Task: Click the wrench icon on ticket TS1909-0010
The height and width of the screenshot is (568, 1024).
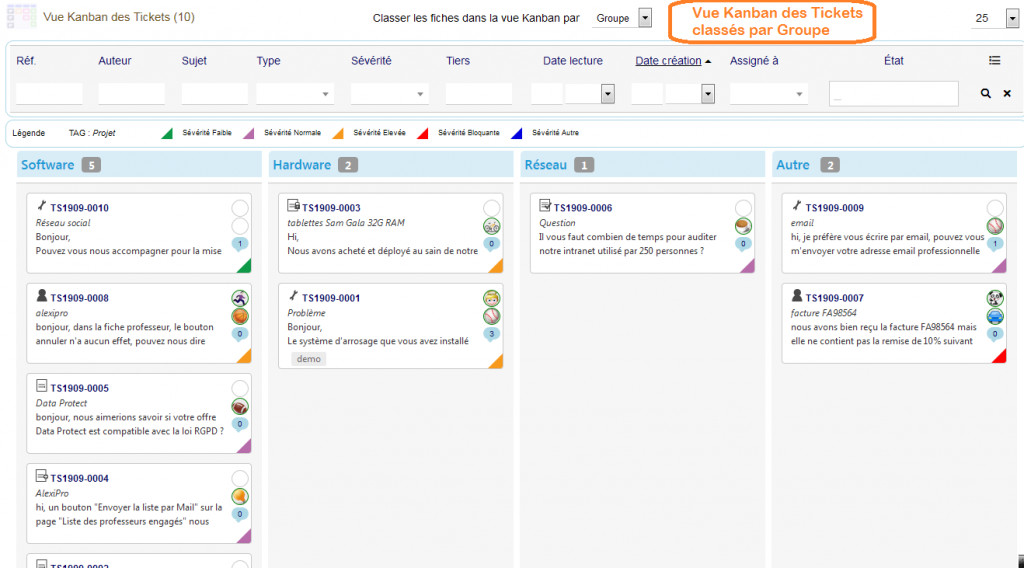Action: pyautogui.click(x=42, y=206)
